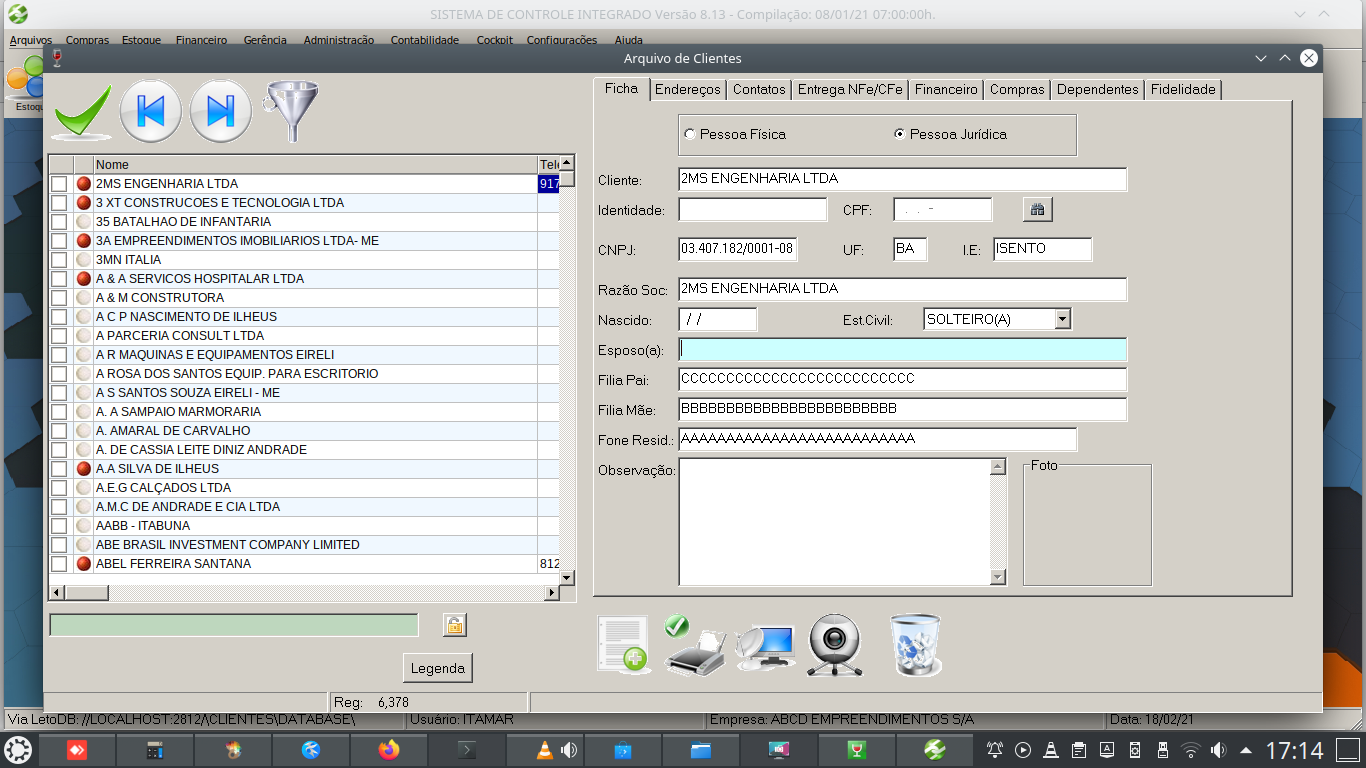Expand the Est.Civil dropdown
Screen dimensions: 1366x768
(x=1062, y=319)
